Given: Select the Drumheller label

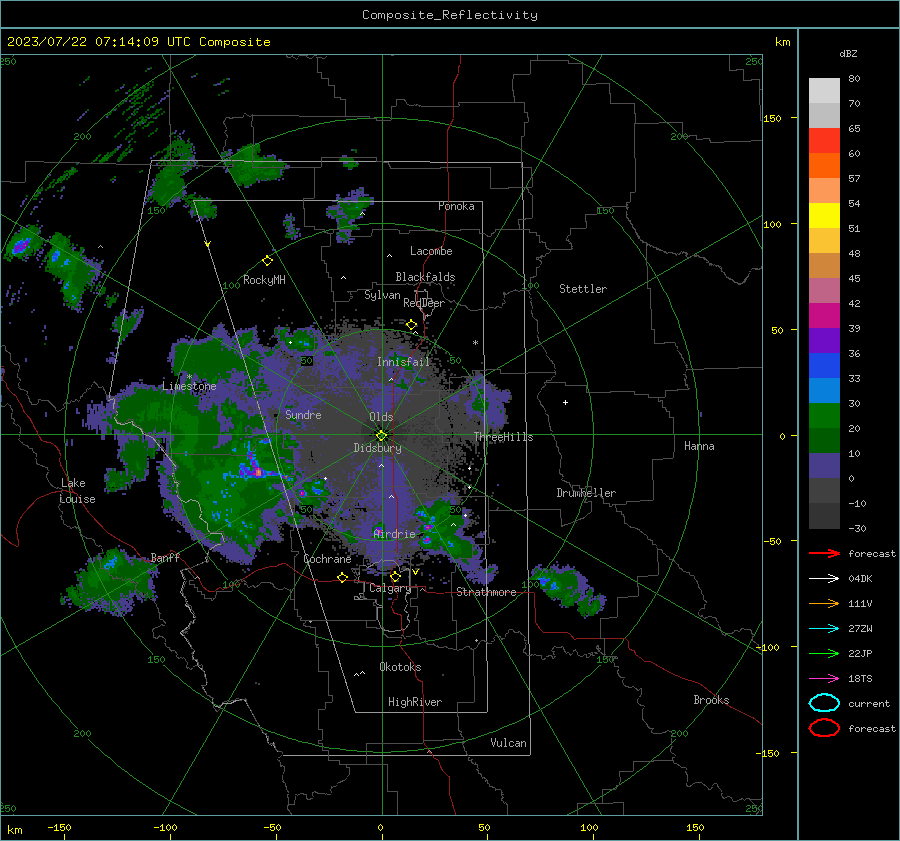Looking at the screenshot, I should 586,493.
